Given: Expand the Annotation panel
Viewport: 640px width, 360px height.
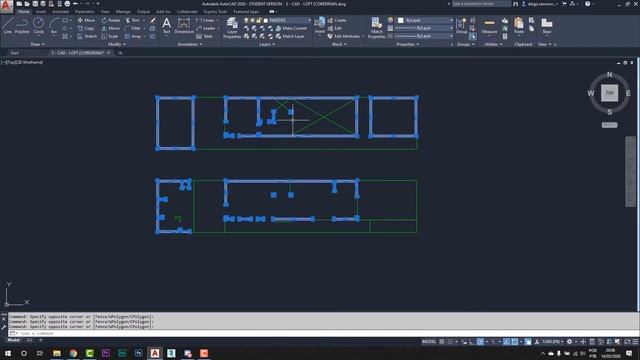Looking at the screenshot, I should (190, 44).
